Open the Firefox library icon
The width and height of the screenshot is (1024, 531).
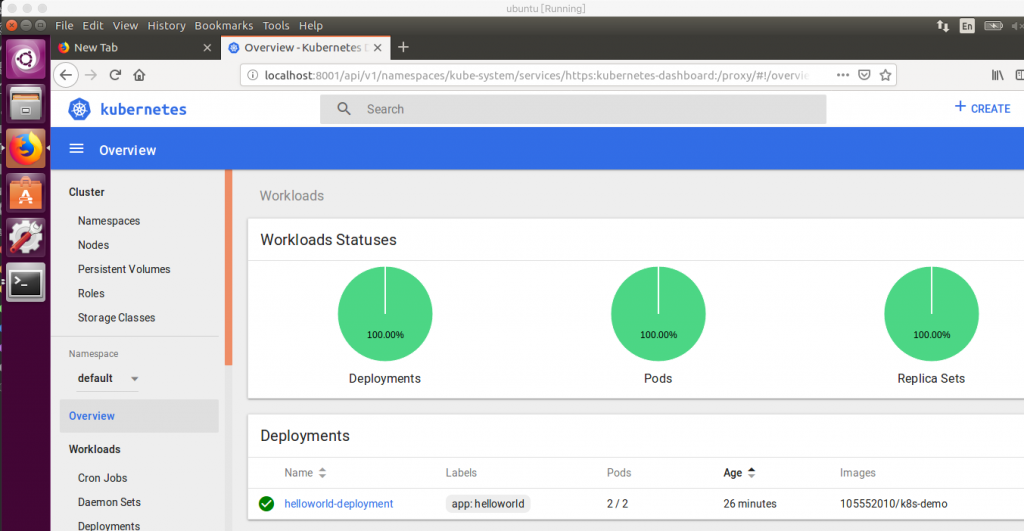pyautogui.click(x=997, y=75)
